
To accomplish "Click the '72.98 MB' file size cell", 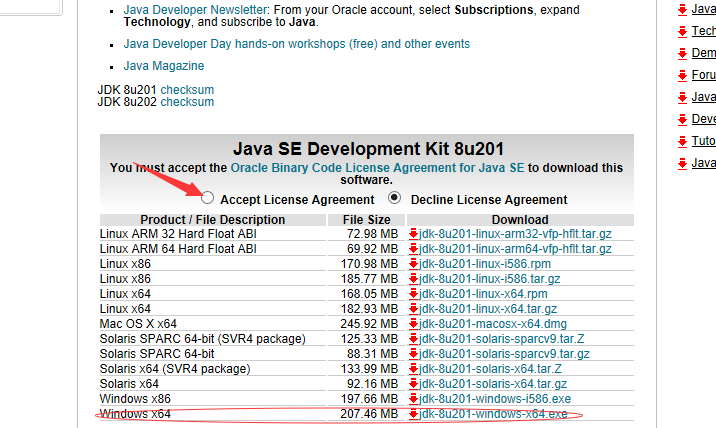I will pos(372,234).
